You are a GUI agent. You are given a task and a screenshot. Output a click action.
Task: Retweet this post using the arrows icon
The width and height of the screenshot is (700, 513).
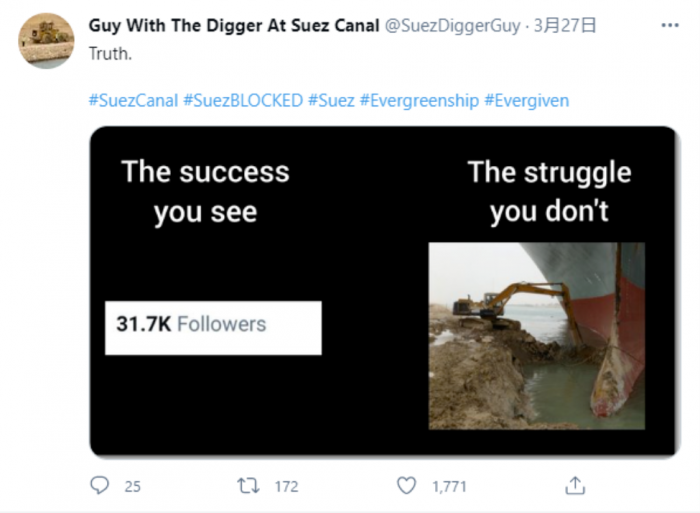pos(247,486)
